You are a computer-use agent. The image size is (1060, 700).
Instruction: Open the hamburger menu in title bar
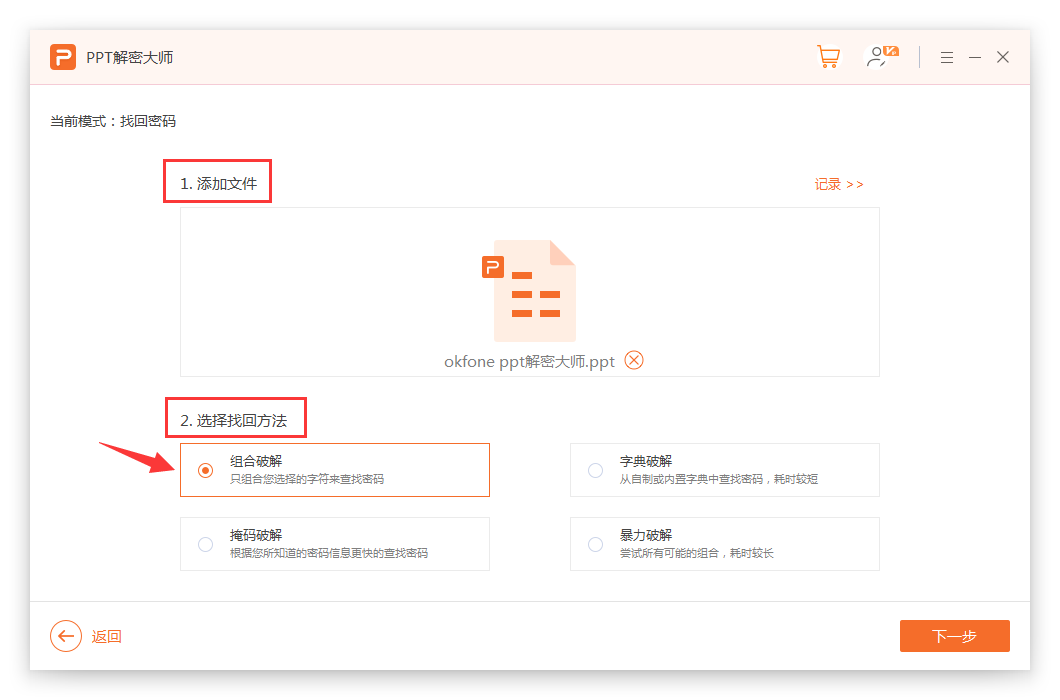pos(946,57)
